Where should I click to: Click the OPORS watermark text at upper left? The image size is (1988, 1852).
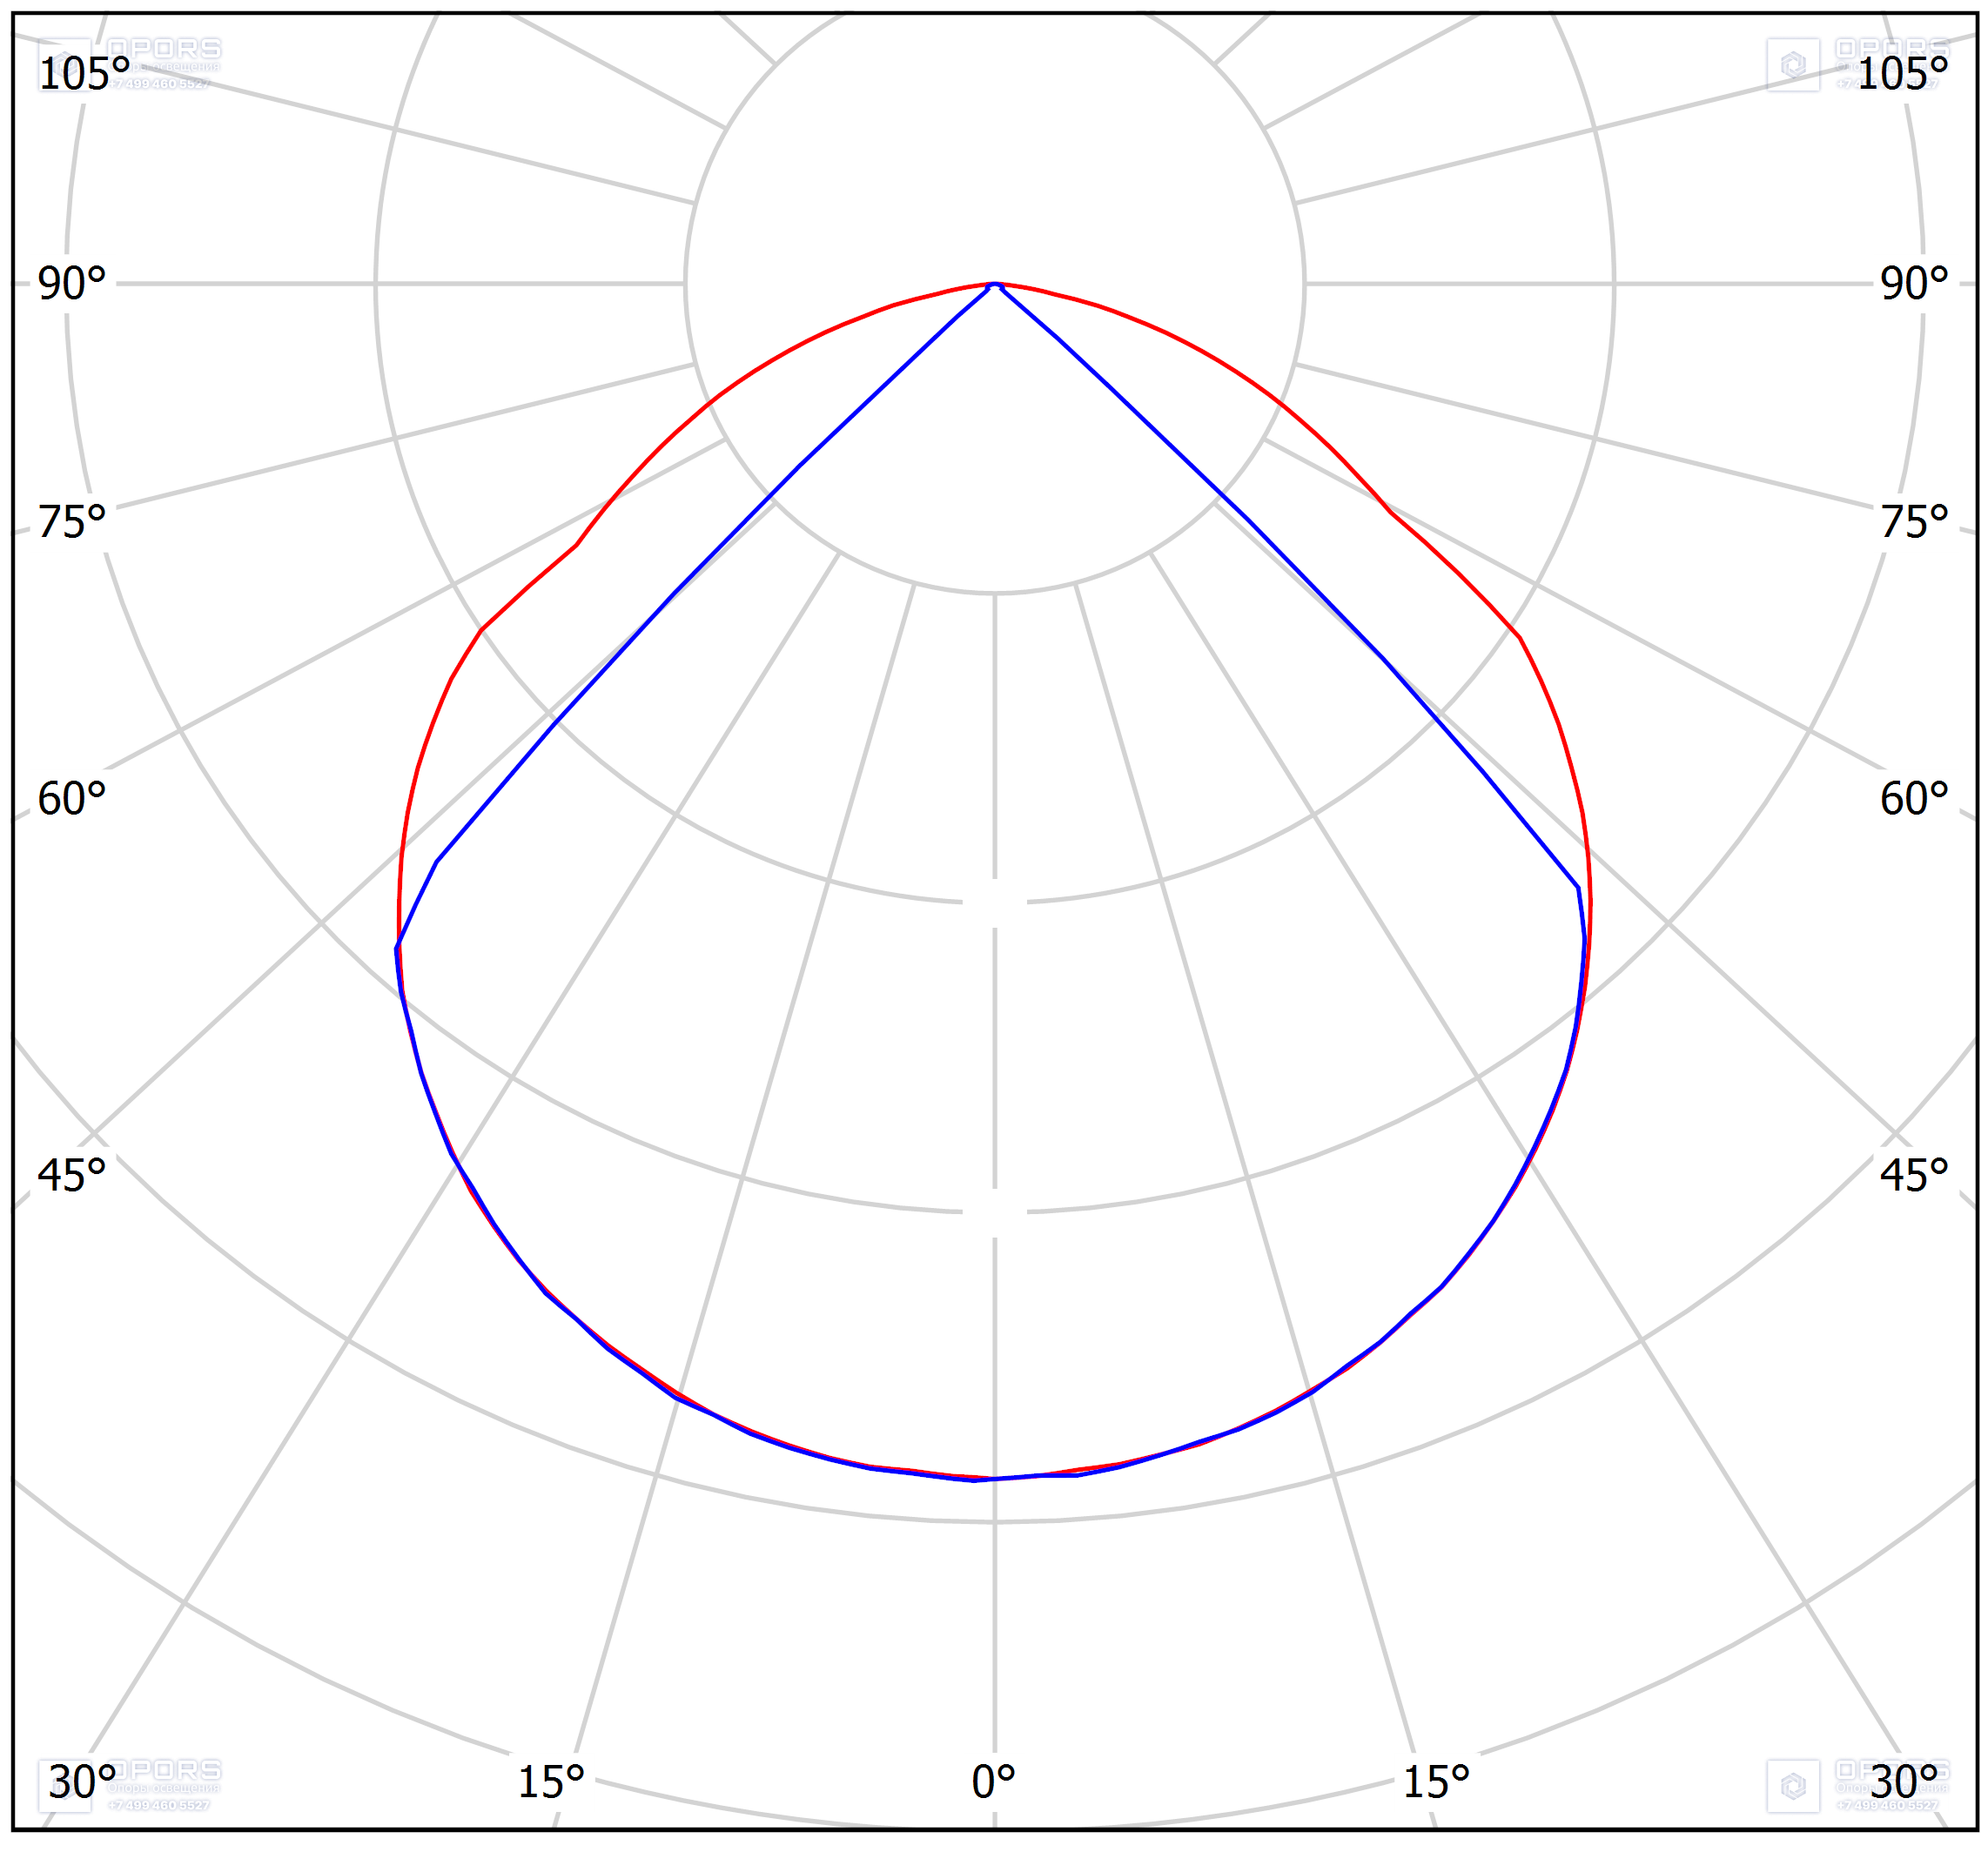(x=164, y=49)
